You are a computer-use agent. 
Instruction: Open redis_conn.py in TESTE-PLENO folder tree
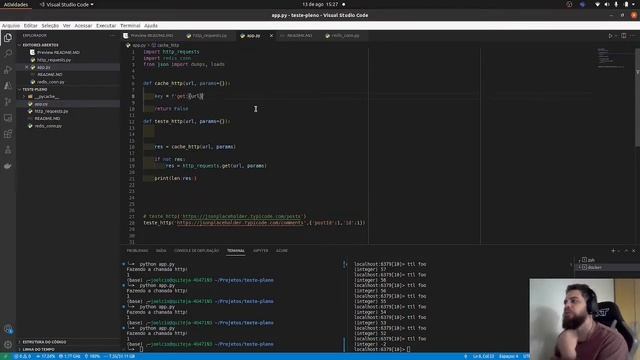coord(48,126)
